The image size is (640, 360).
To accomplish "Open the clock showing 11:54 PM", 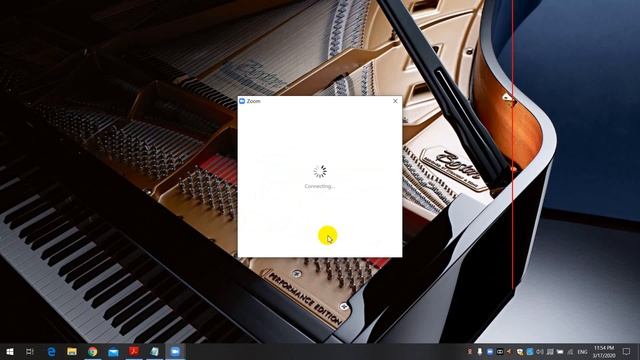I will [604, 351].
